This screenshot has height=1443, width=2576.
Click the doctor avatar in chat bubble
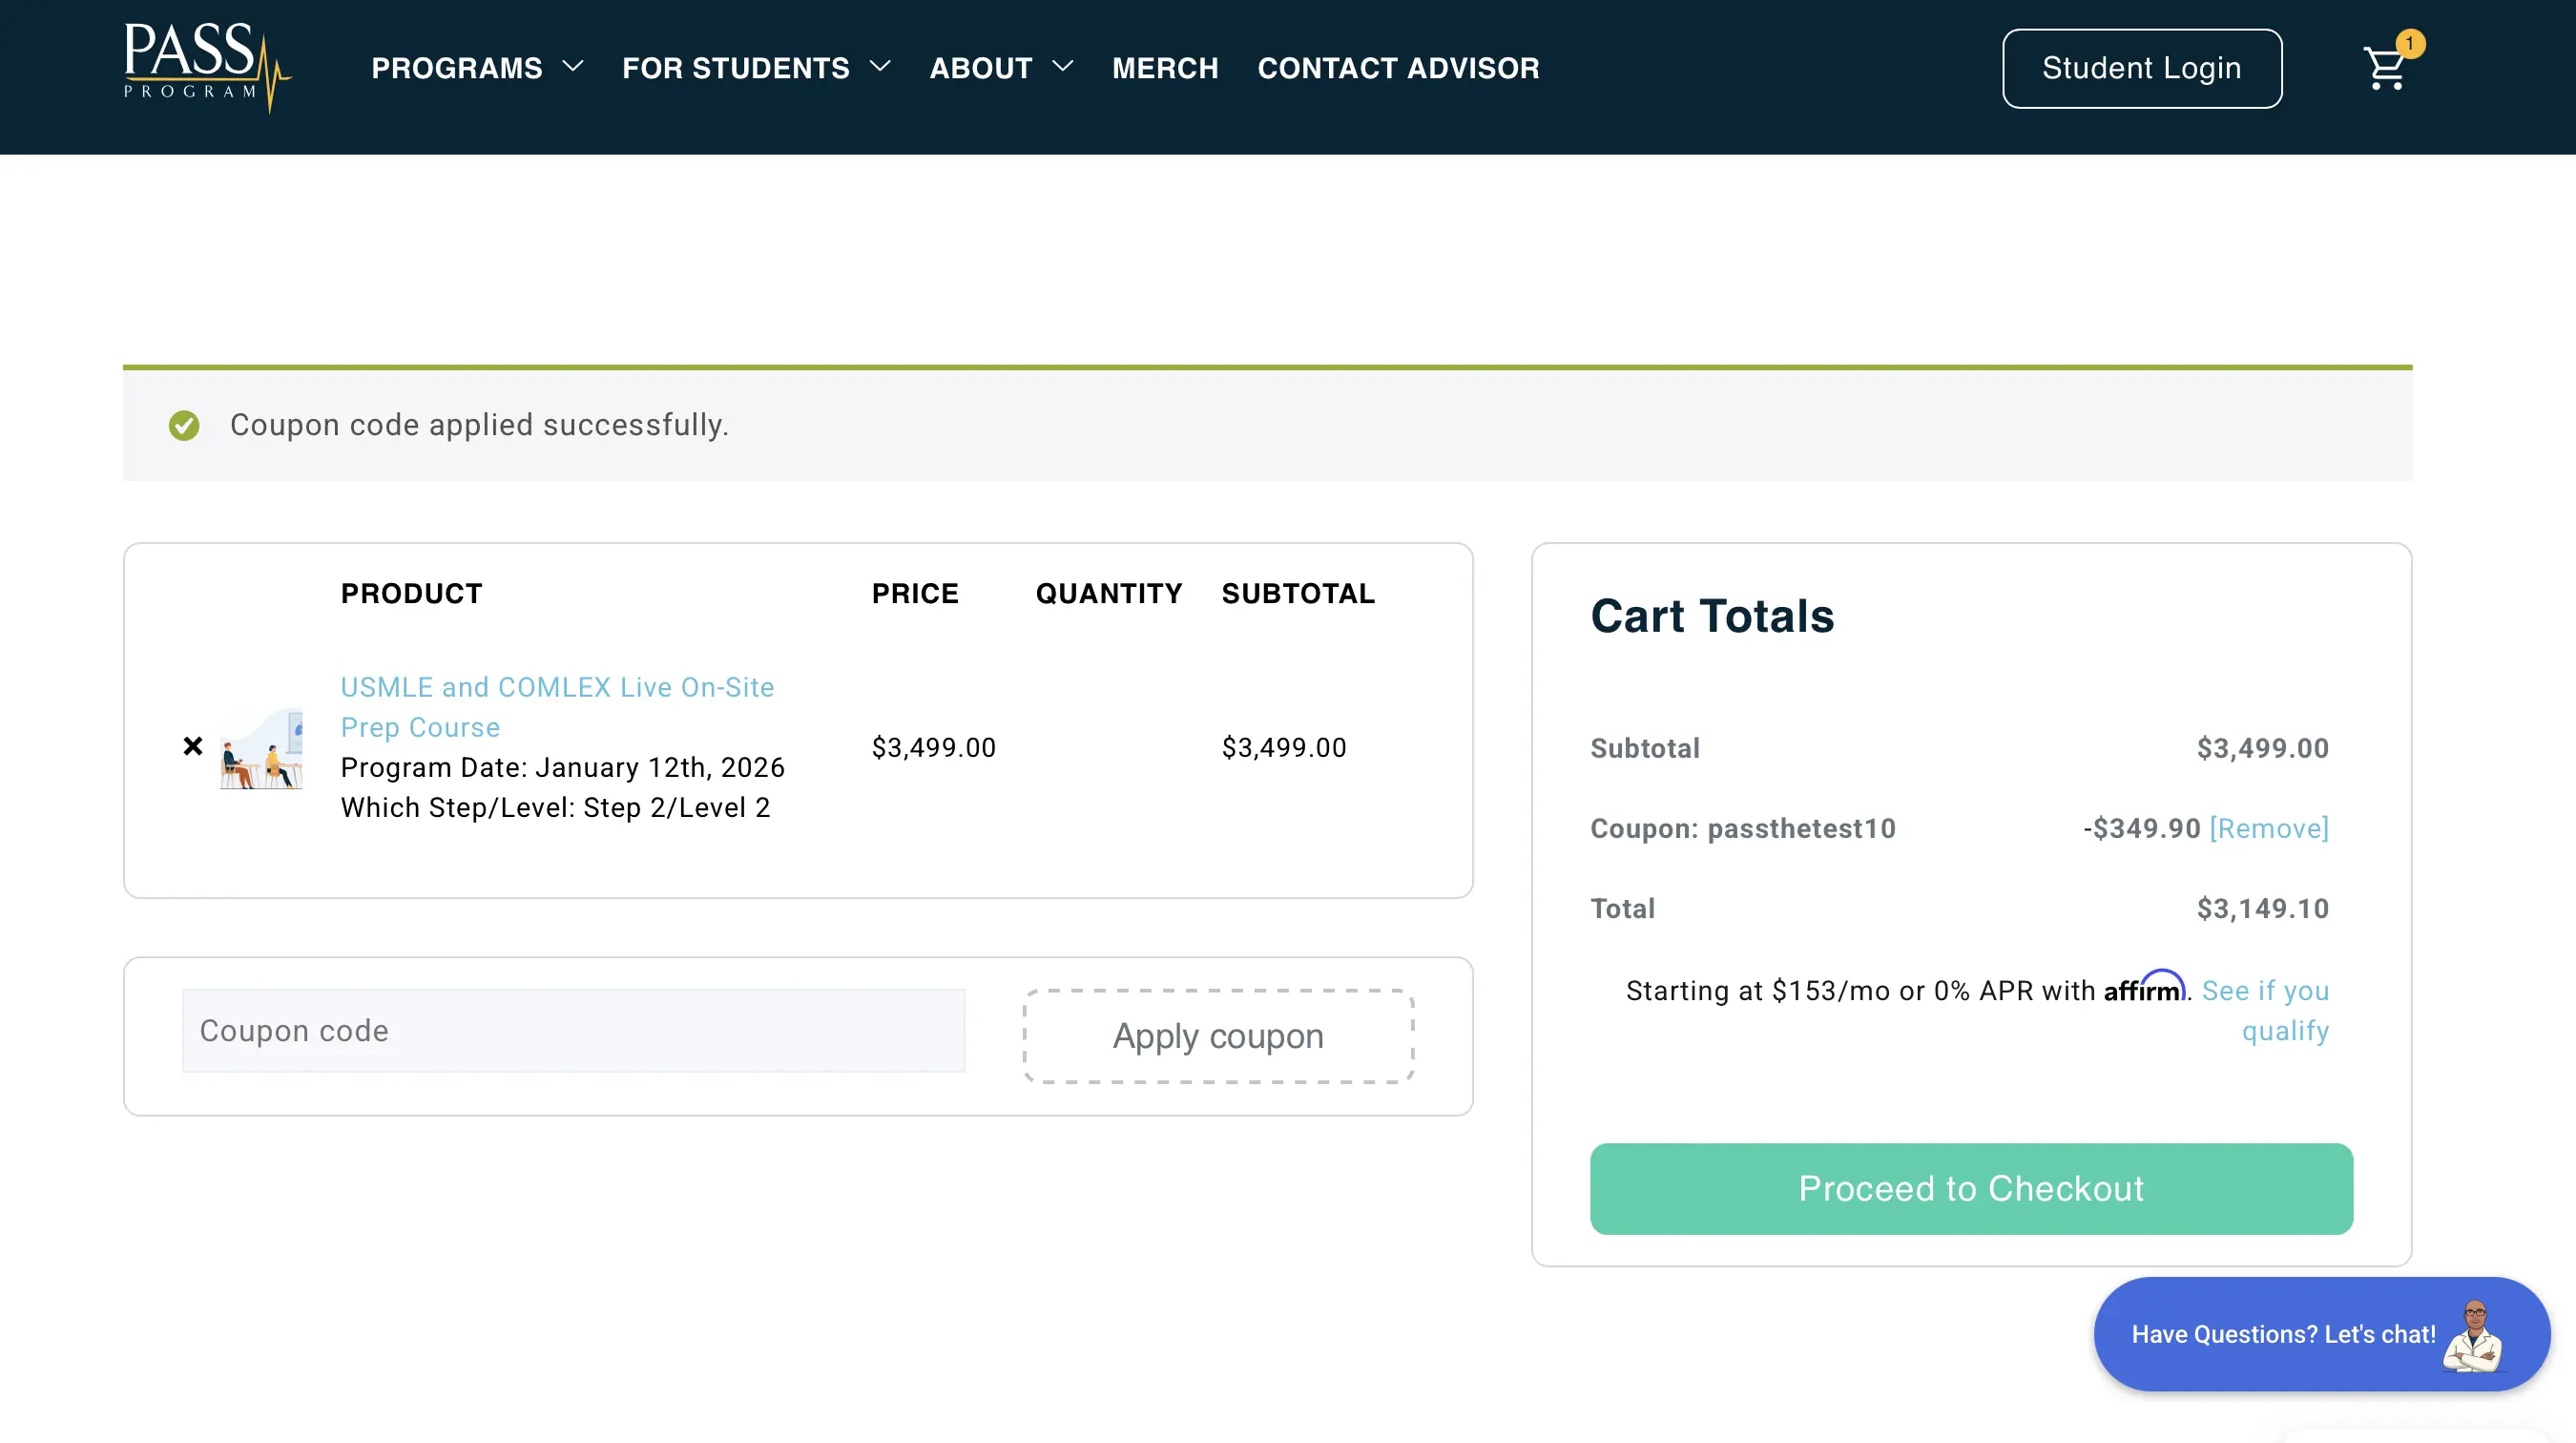pyautogui.click(x=2473, y=1335)
